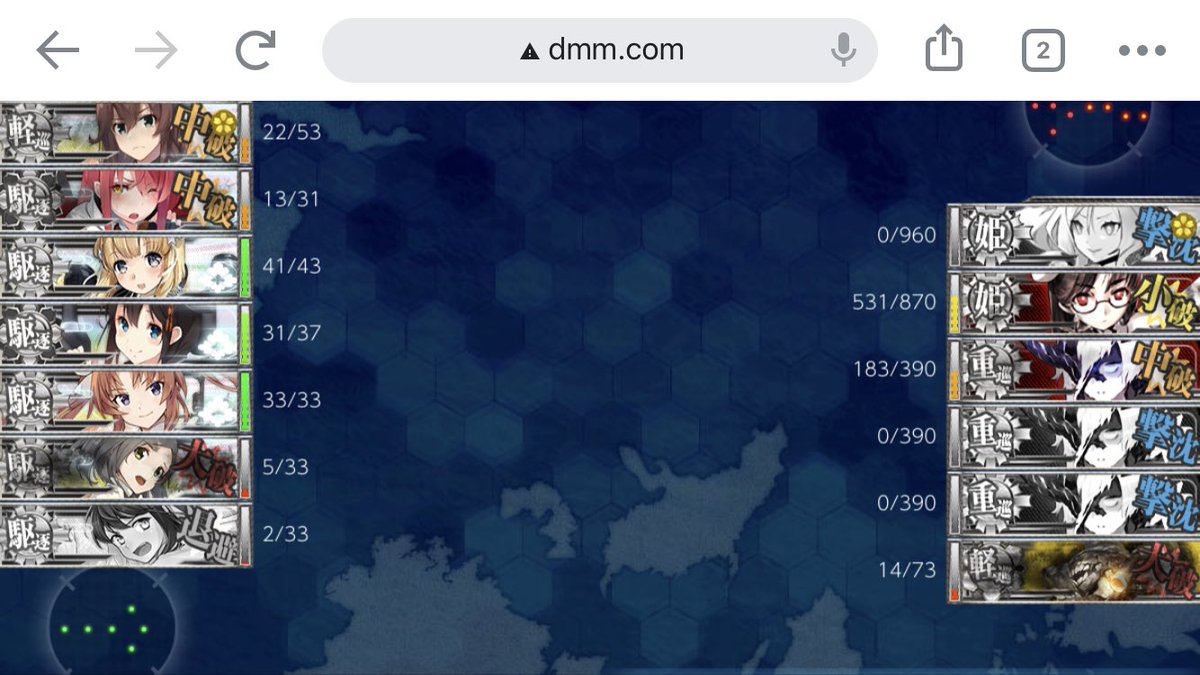This screenshot has height=675, width=1200.
Task: Click the enemy HP text 0/960
Action: pos(907,236)
